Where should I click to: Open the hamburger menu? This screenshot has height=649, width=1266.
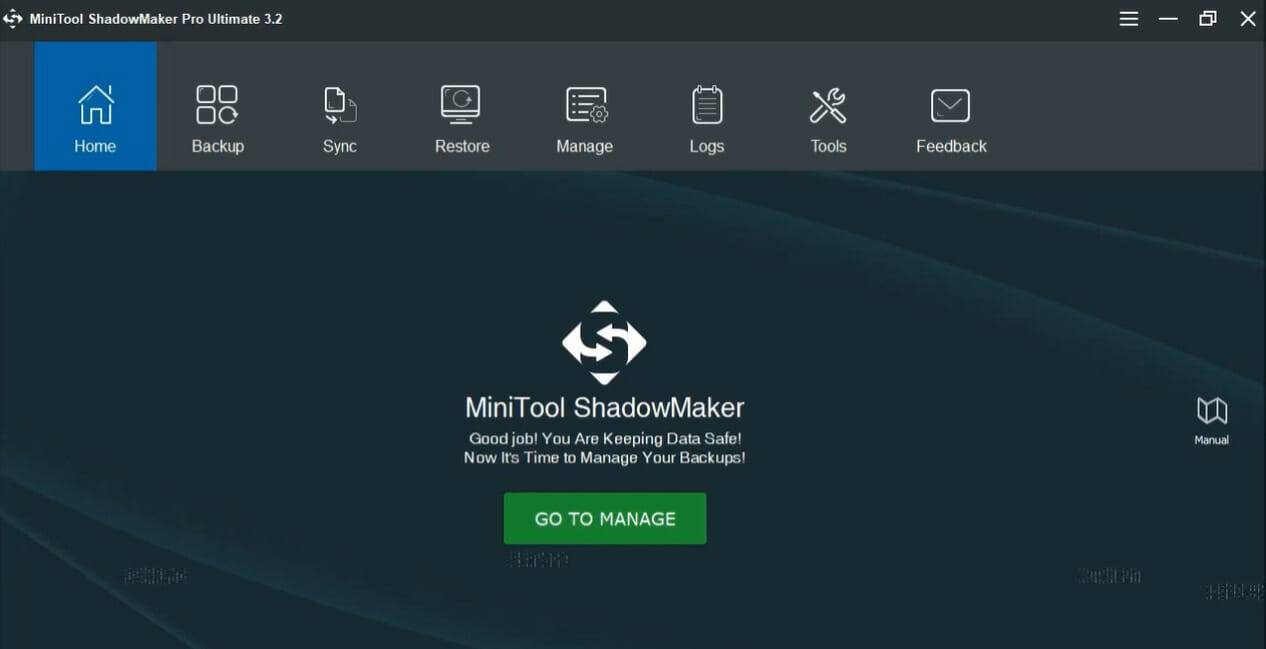pyautogui.click(x=1128, y=18)
